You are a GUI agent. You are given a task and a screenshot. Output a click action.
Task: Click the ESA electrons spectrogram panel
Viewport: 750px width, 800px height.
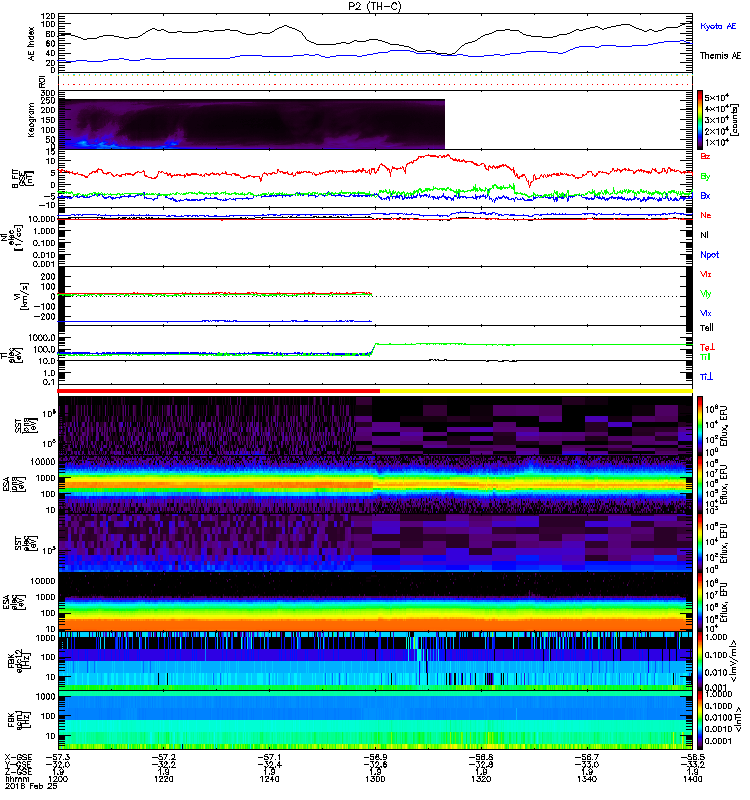pyautogui.click(x=375, y=602)
